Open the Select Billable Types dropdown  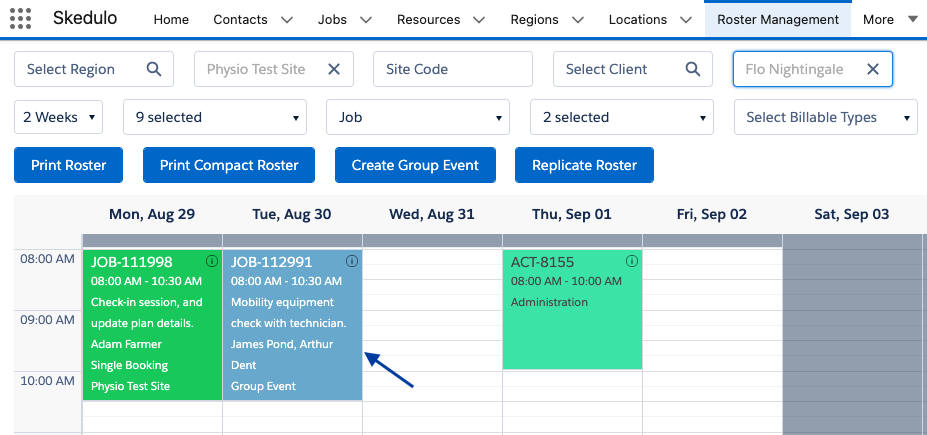click(826, 117)
